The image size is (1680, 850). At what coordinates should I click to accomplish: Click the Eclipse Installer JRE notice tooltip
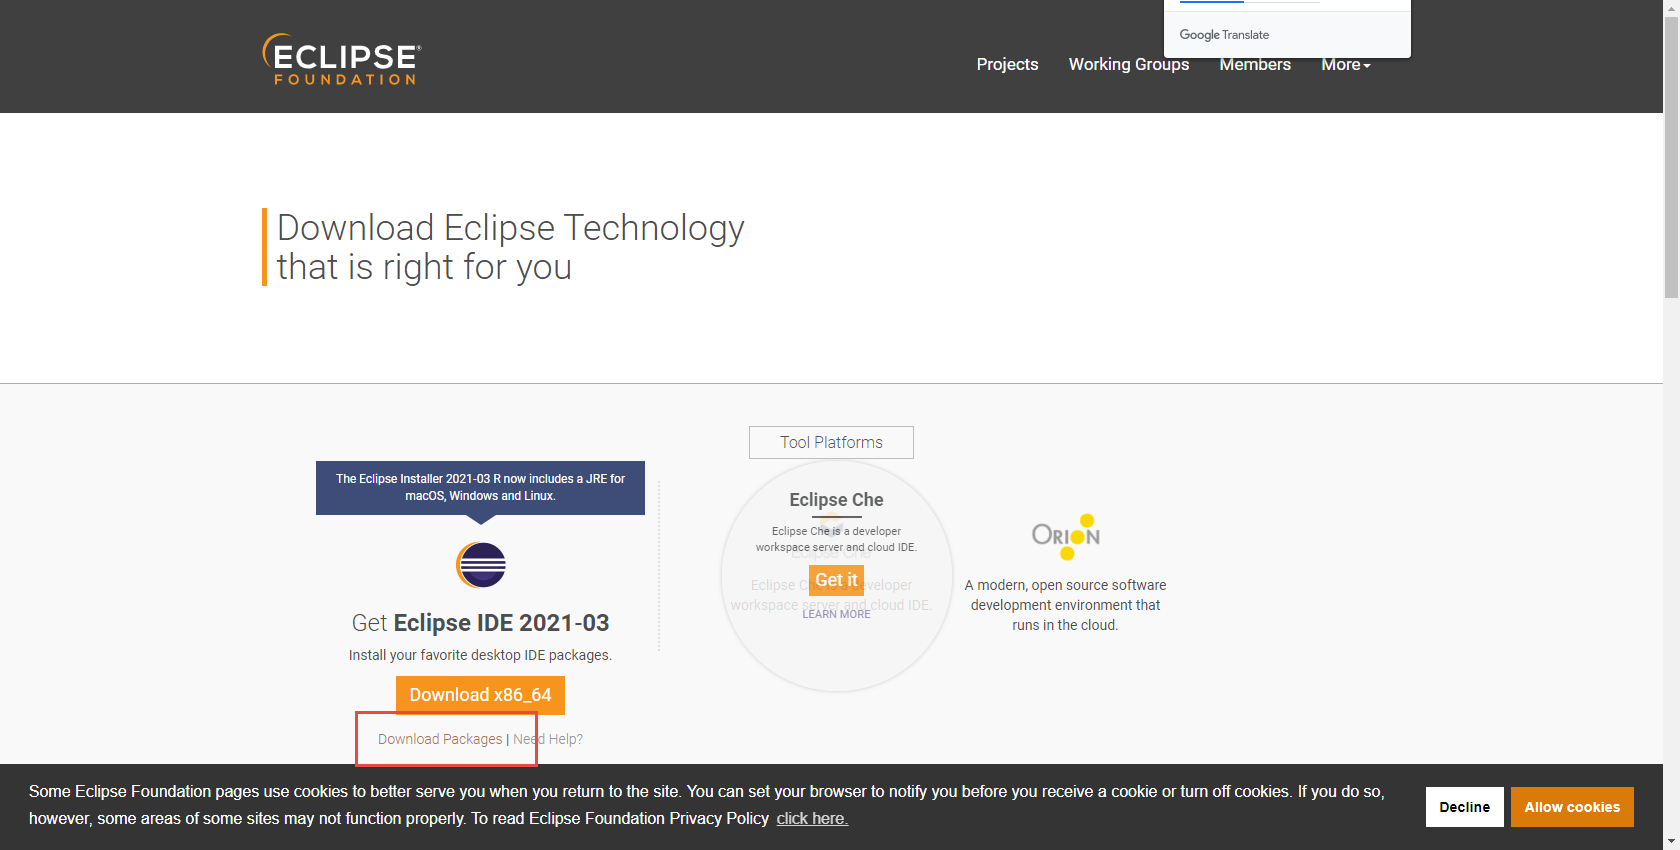[x=480, y=487]
